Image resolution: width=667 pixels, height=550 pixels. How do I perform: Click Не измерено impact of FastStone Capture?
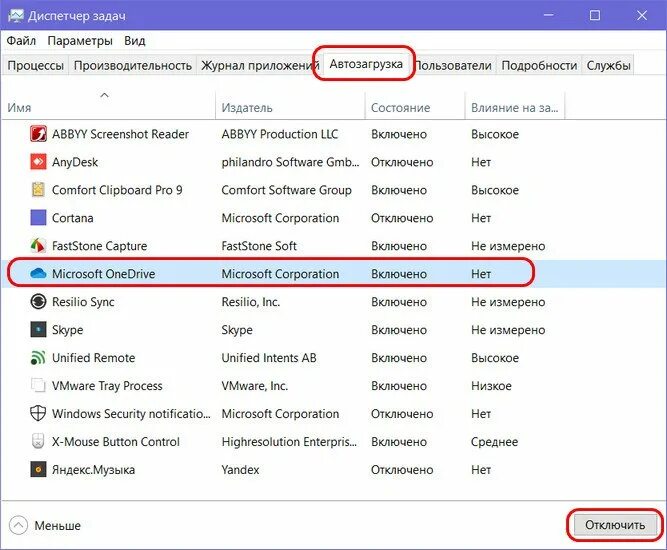pos(508,246)
